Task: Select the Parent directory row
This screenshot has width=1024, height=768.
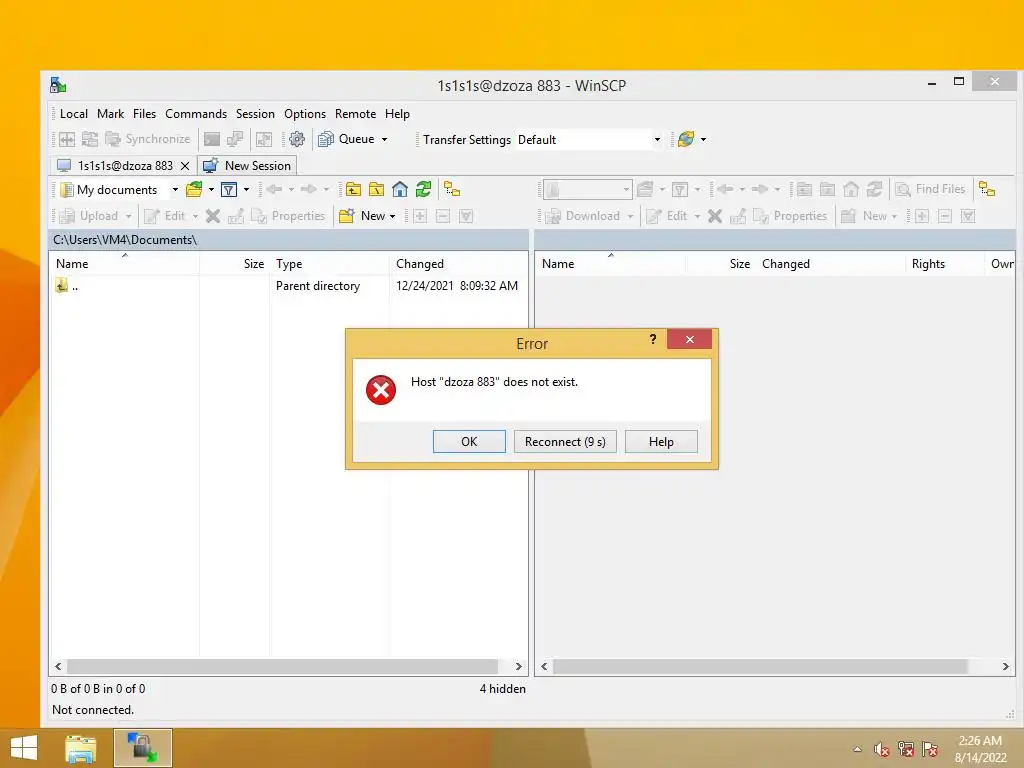Action: (288, 286)
